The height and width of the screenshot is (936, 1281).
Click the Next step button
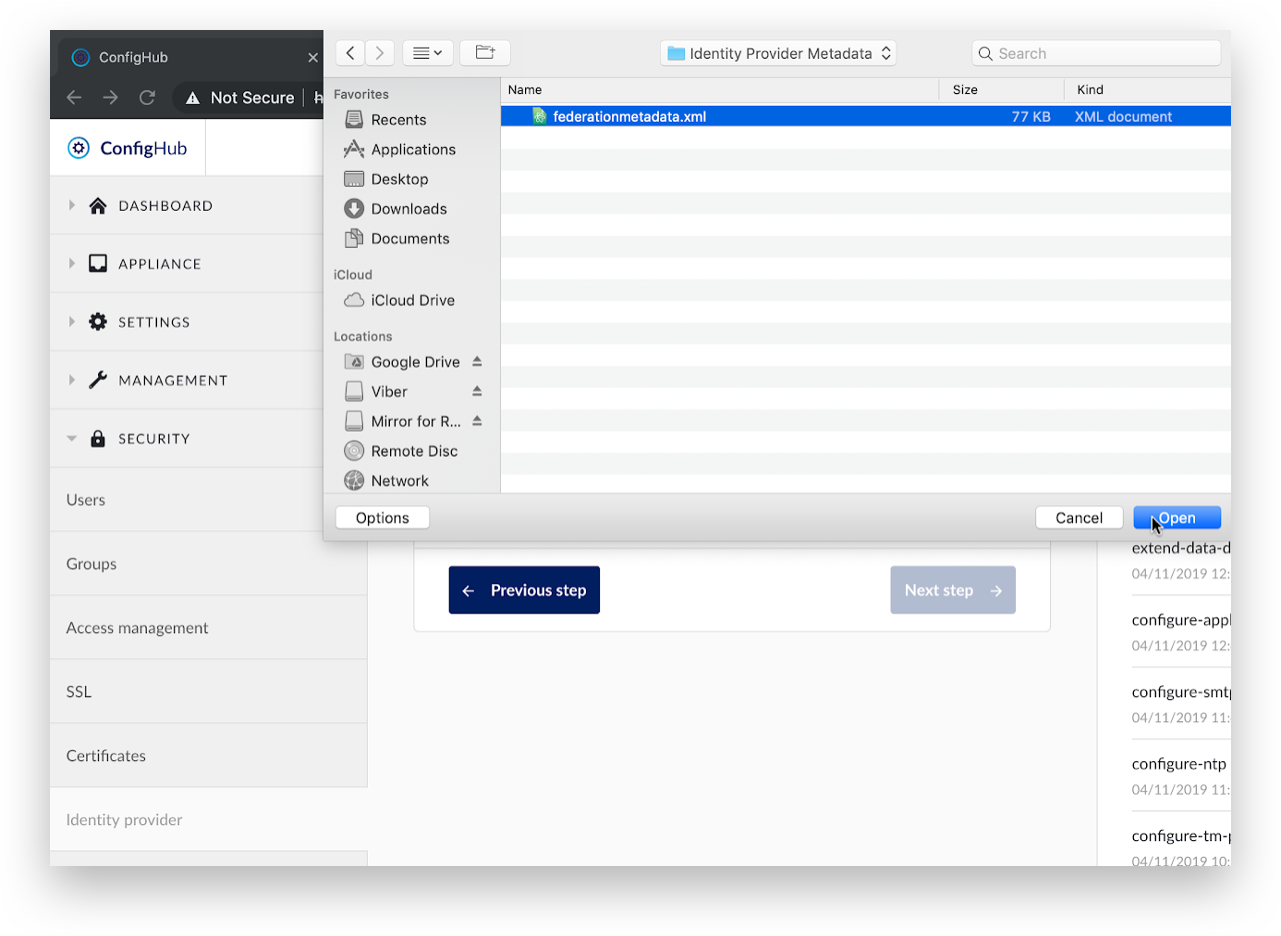coord(953,590)
